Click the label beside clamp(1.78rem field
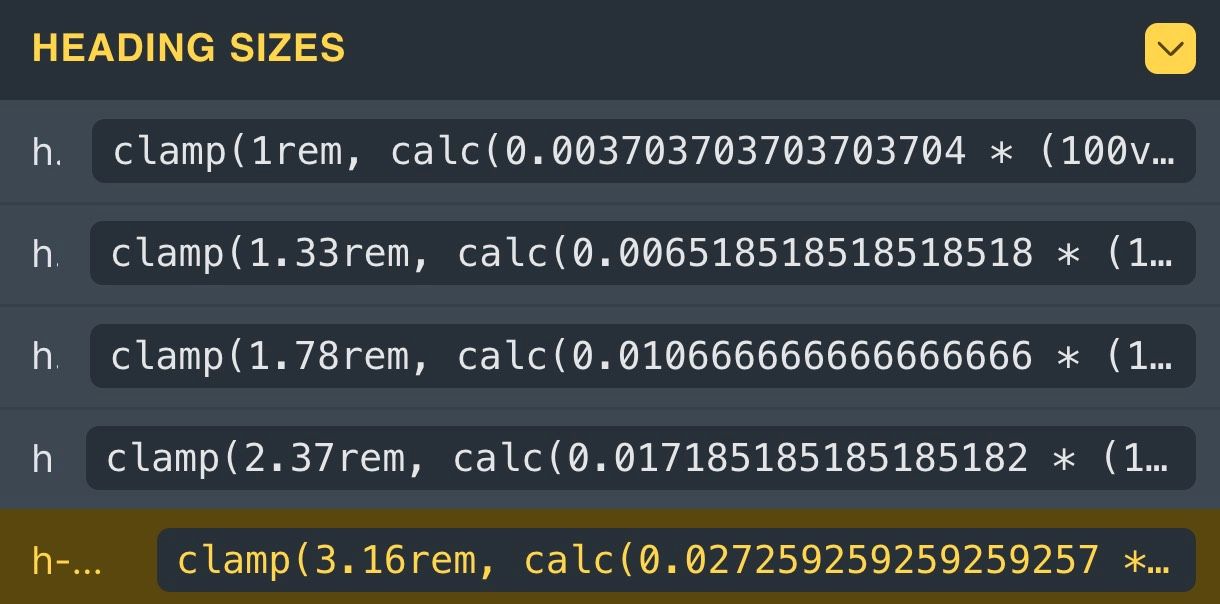The width and height of the screenshot is (1220, 604). click(45, 357)
